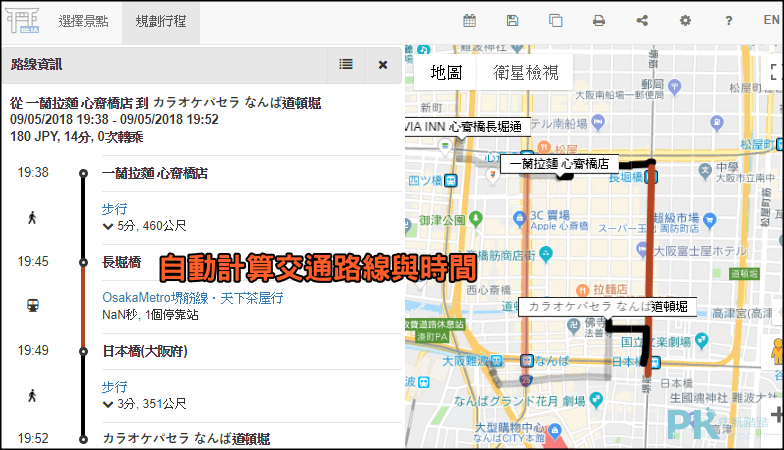Click the 御津公園 park marker
This screenshot has width=784, height=450.
tap(476, 218)
